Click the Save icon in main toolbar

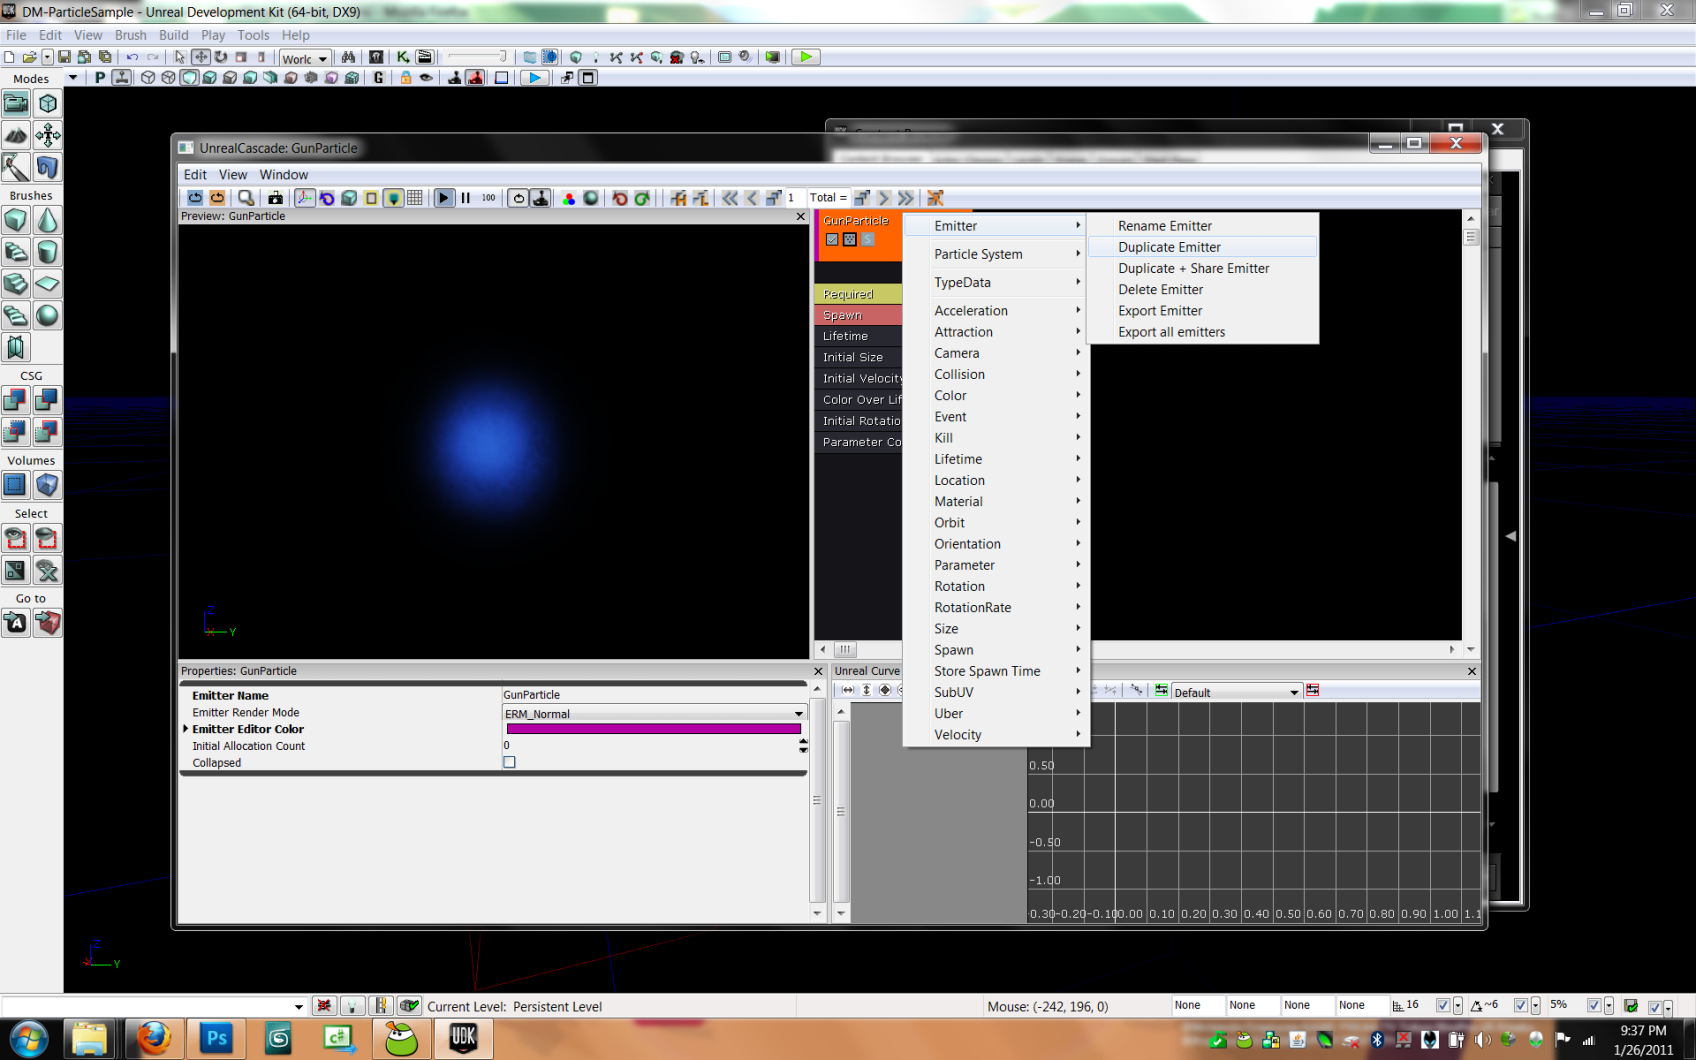(64, 57)
